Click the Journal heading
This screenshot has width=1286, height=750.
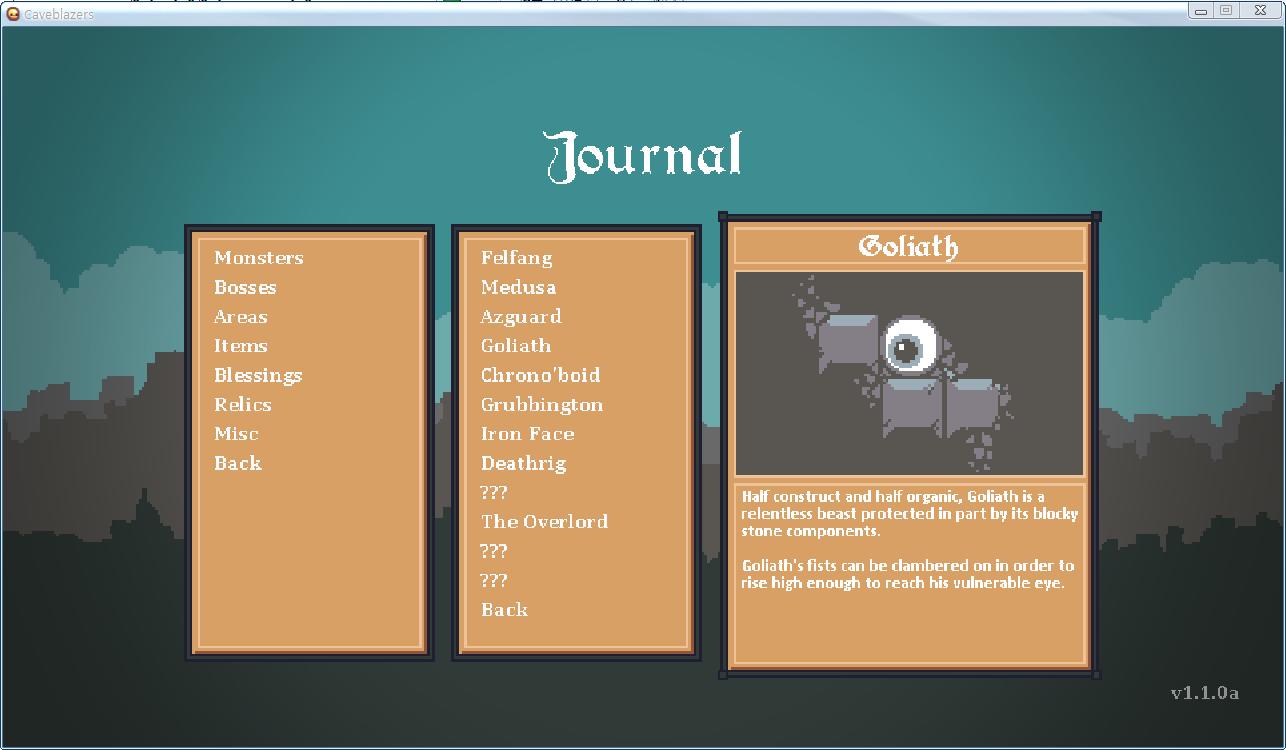point(644,157)
